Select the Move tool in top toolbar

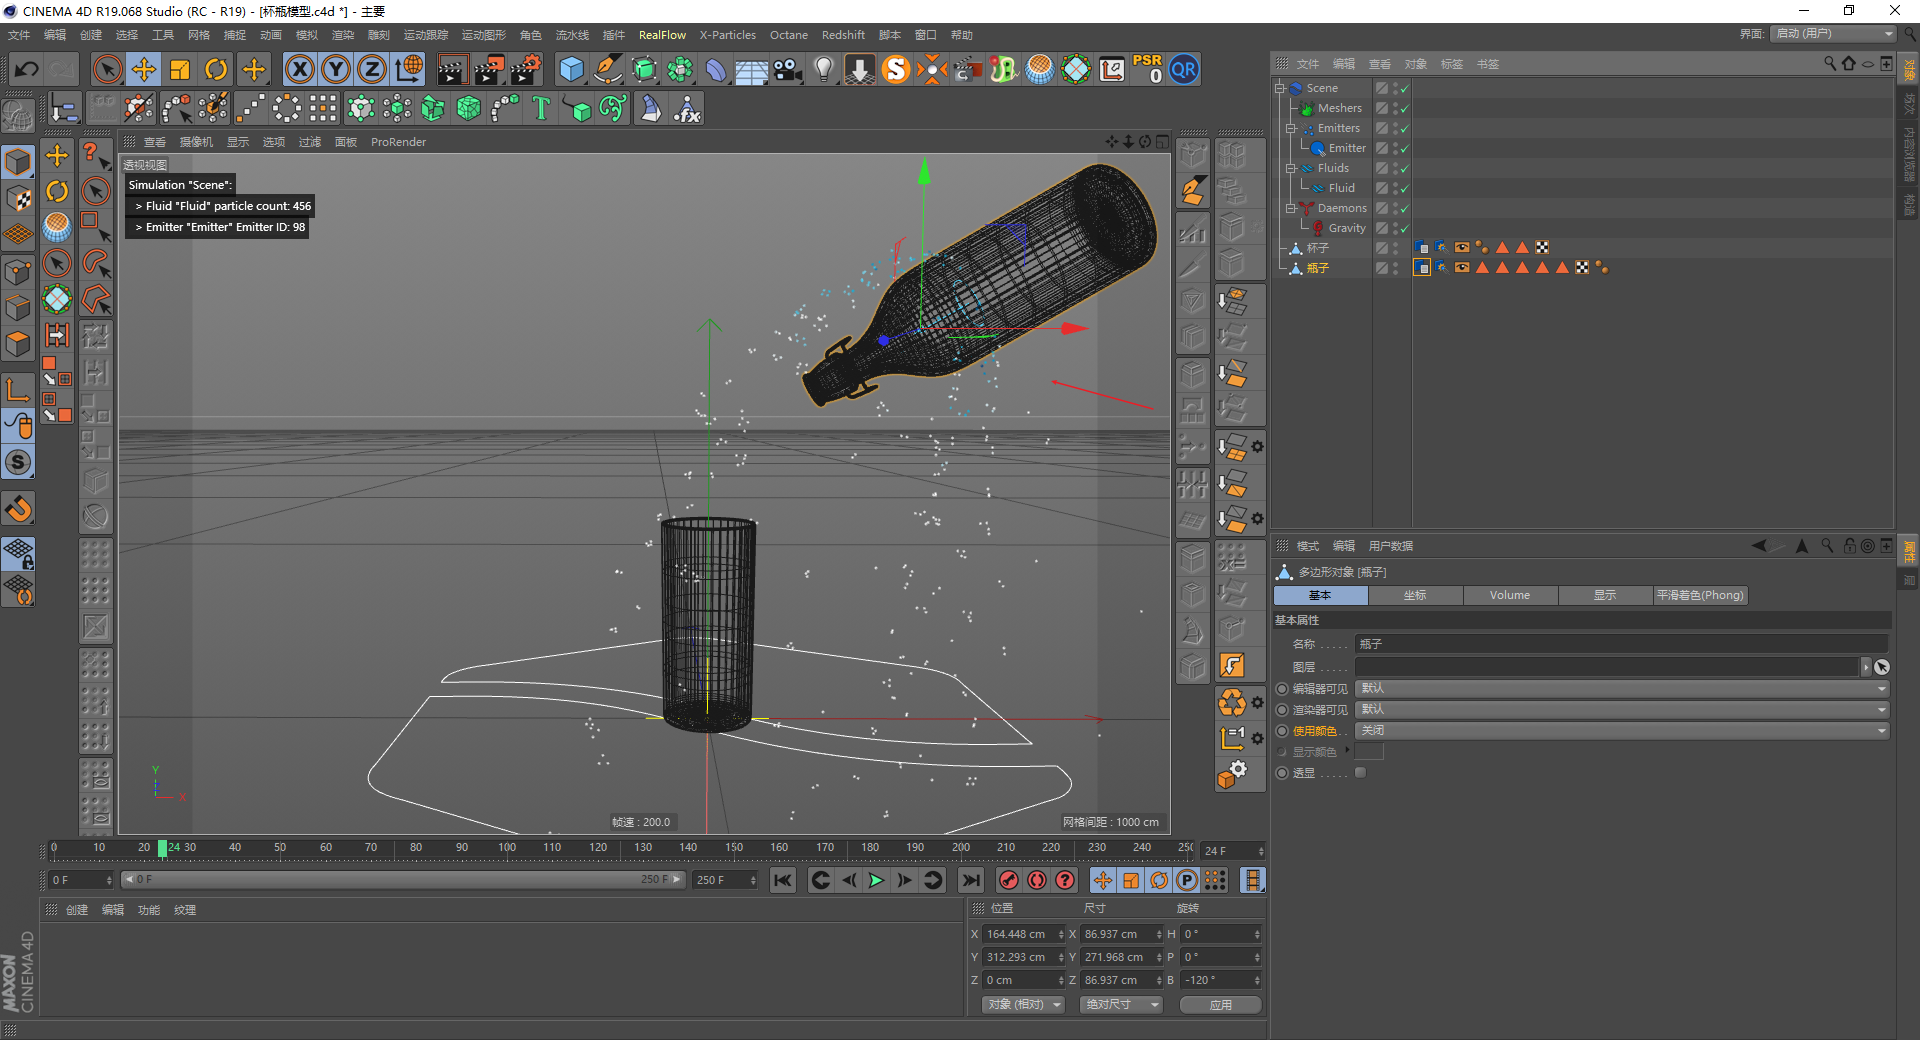[144, 70]
